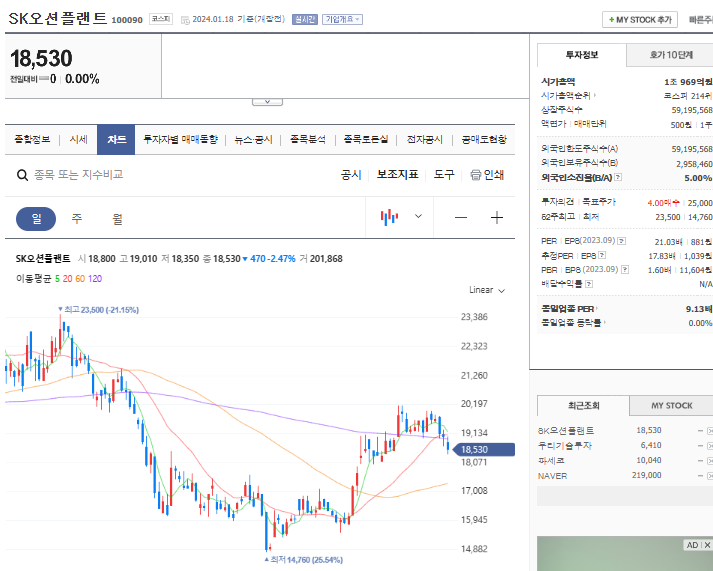Click the 시가총액 1조 969억원 value

(x=688, y=82)
